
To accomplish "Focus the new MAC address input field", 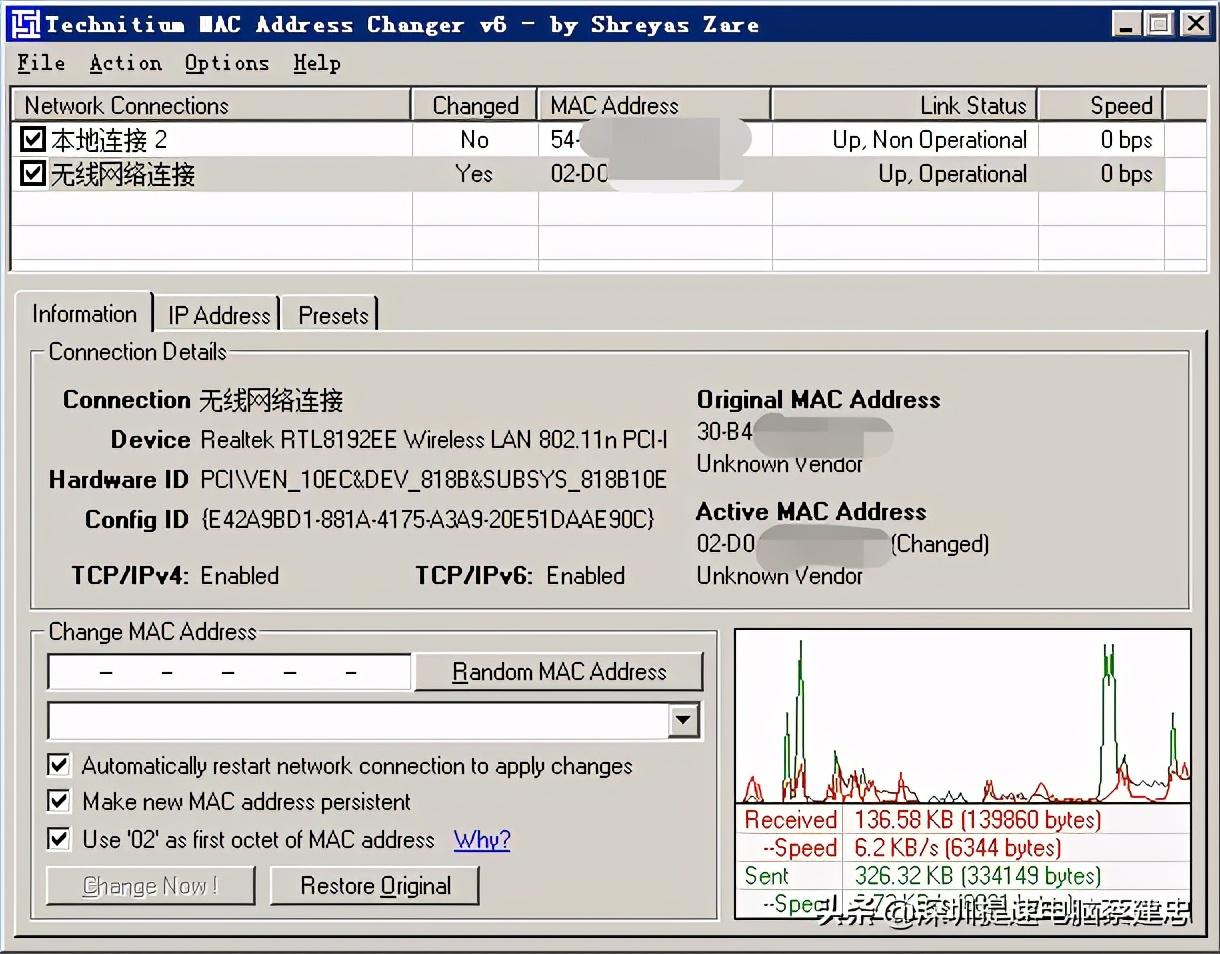I will coord(229,672).
